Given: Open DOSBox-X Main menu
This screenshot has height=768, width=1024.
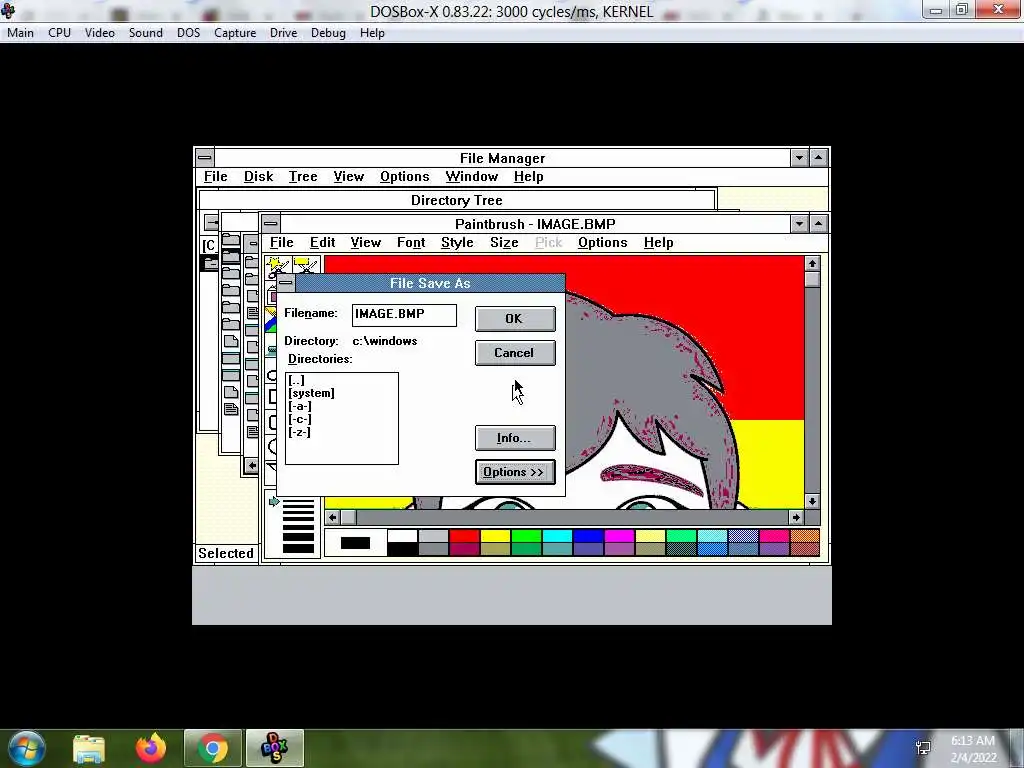Looking at the screenshot, I should pos(20,33).
